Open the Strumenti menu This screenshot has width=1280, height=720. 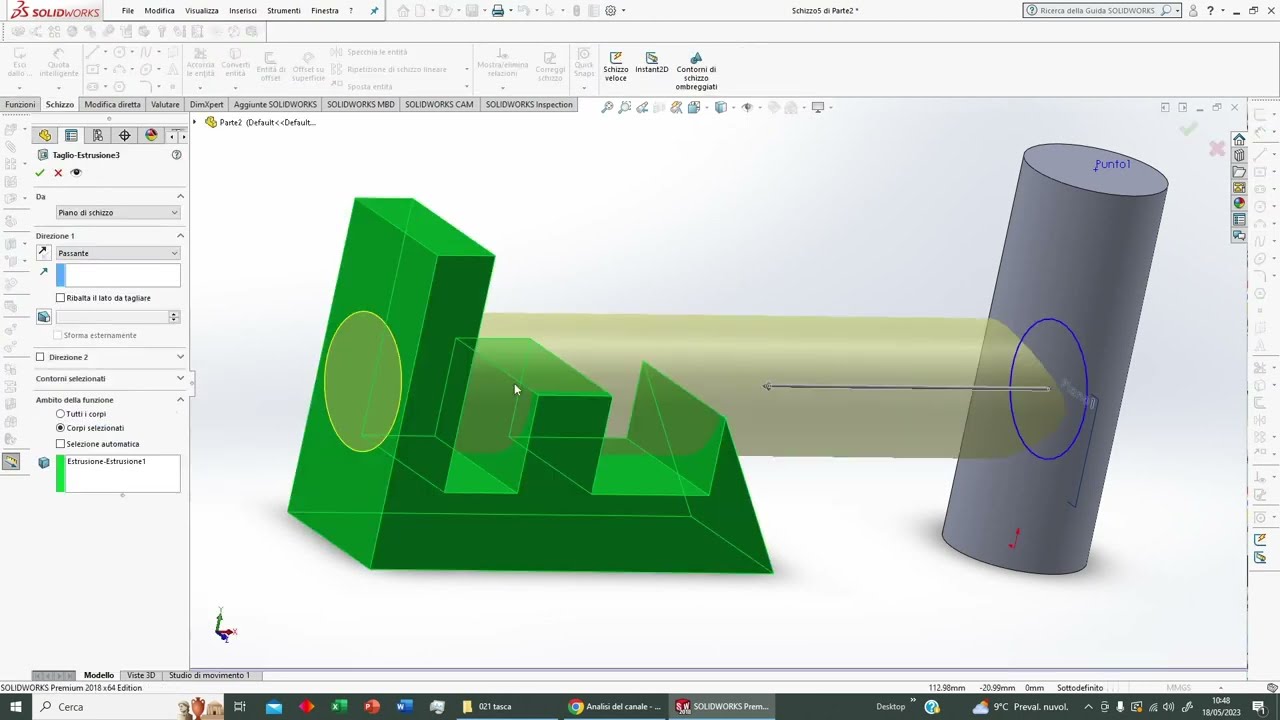[x=284, y=11]
